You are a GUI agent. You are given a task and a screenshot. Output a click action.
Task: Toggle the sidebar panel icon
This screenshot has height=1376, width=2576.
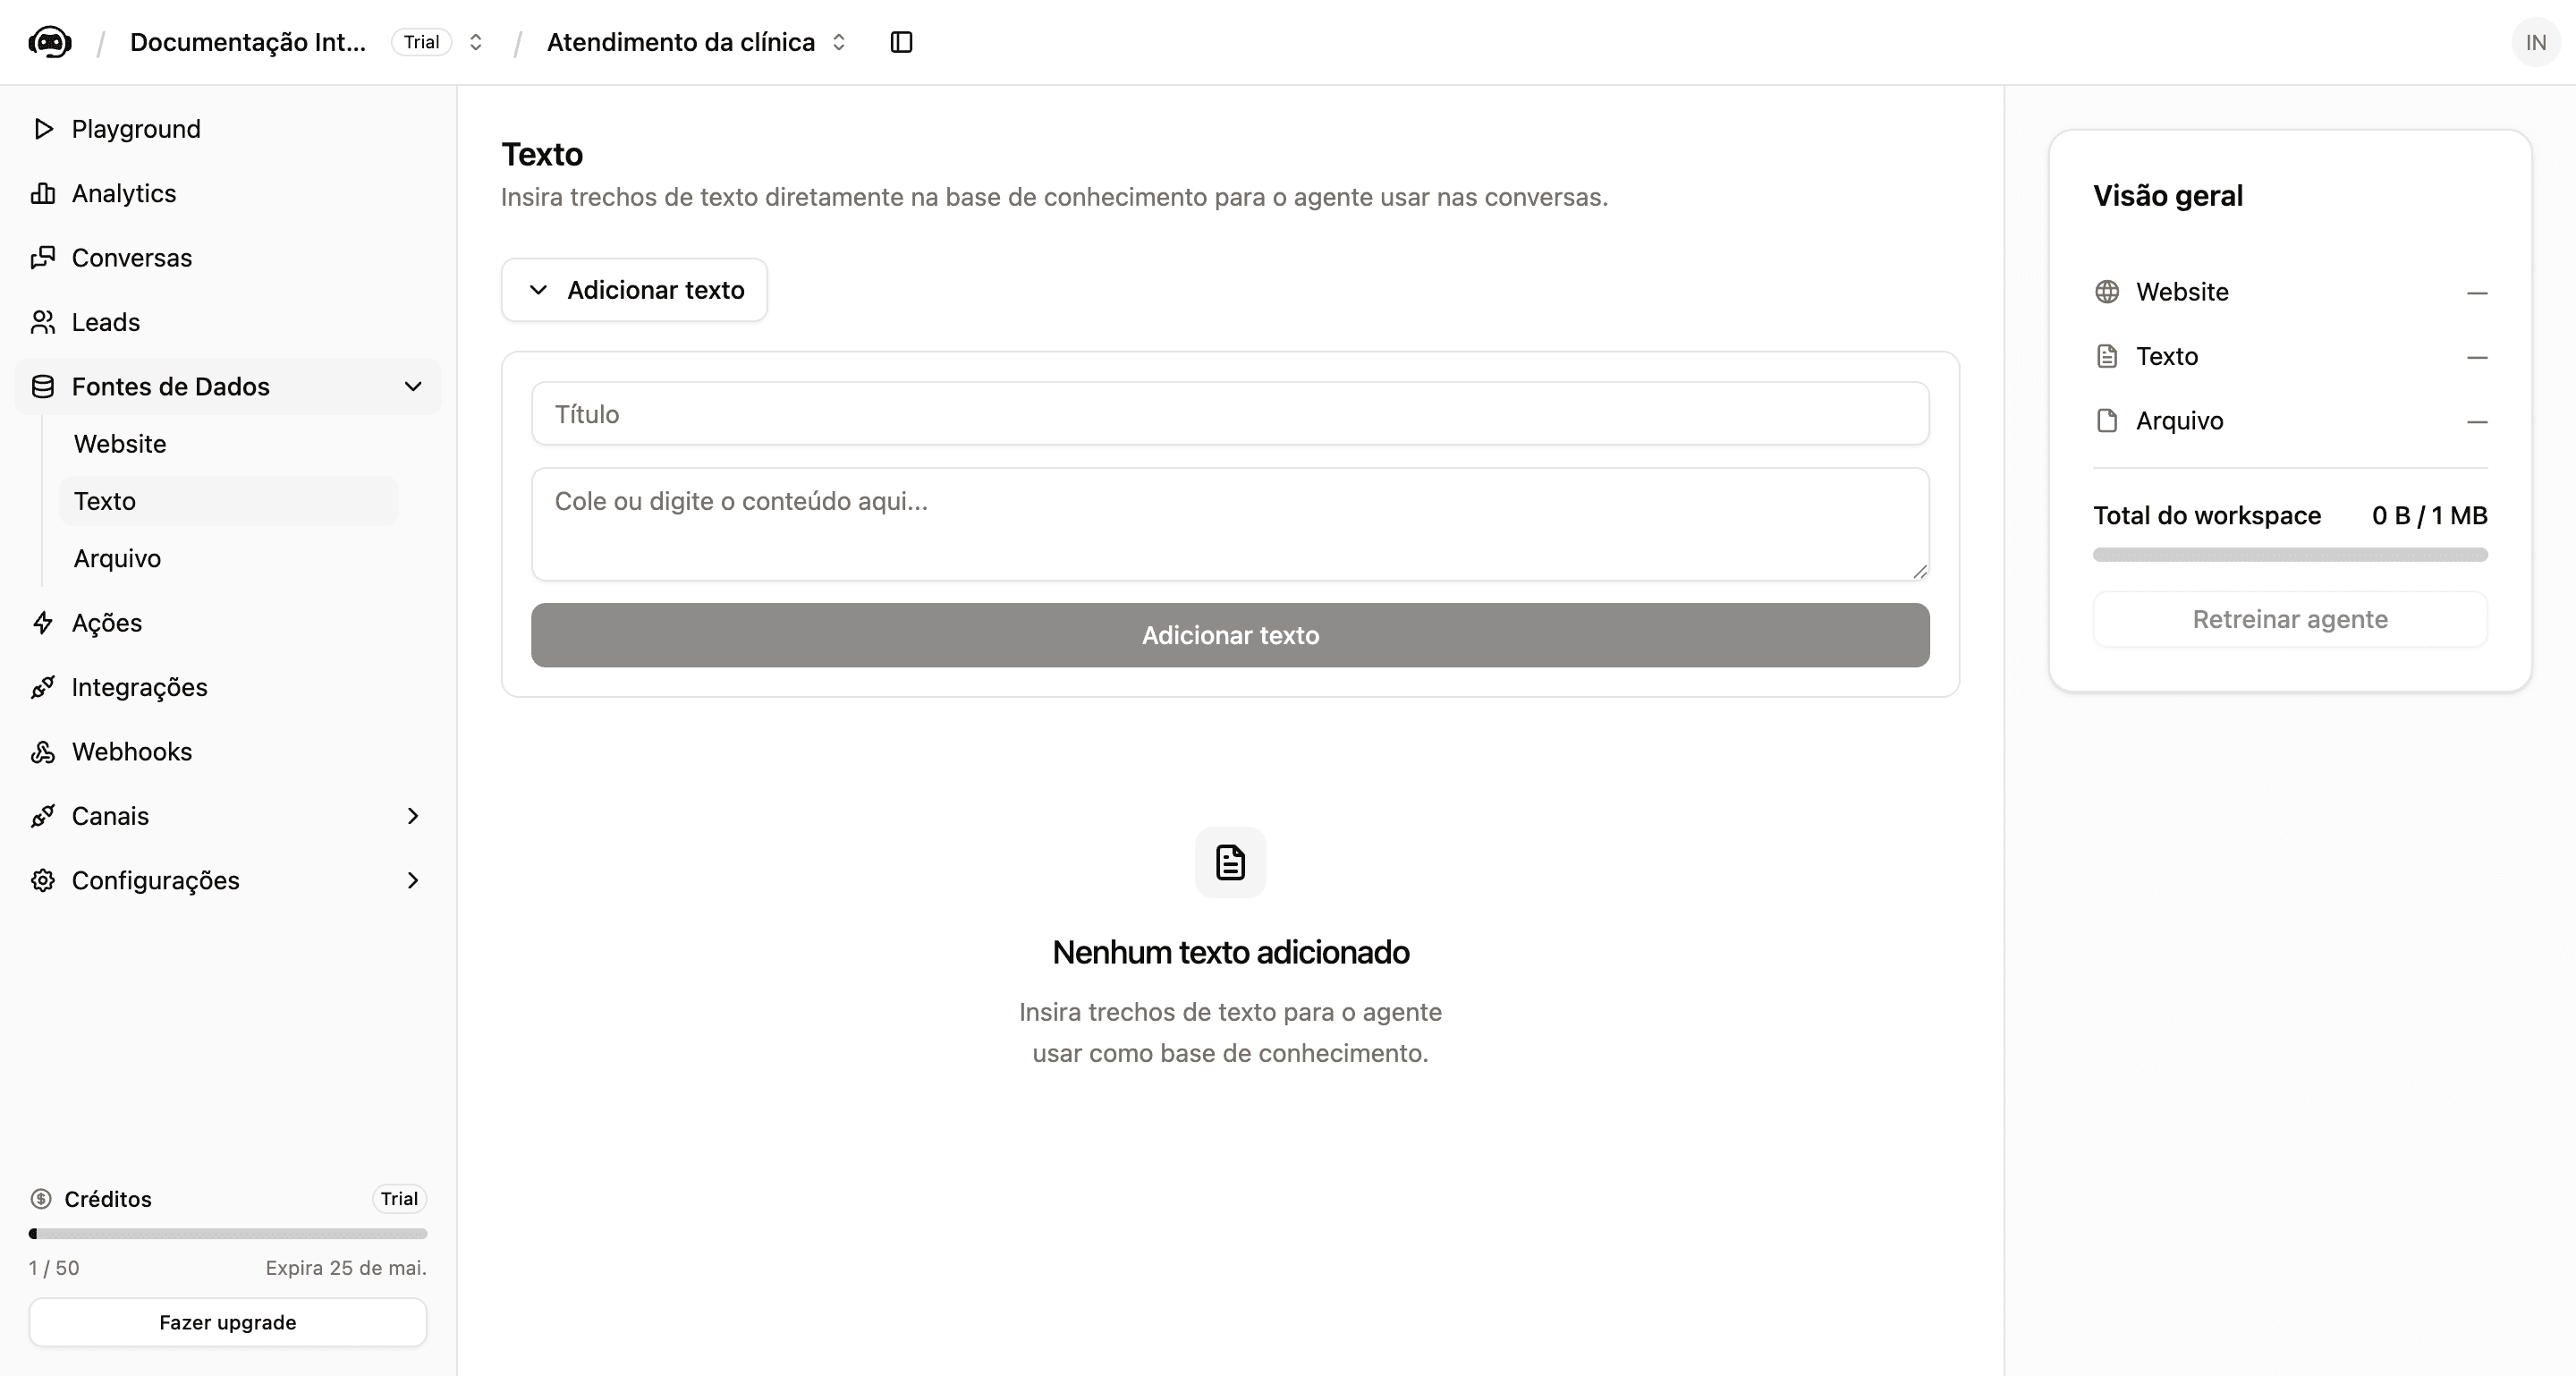tap(901, 42)
